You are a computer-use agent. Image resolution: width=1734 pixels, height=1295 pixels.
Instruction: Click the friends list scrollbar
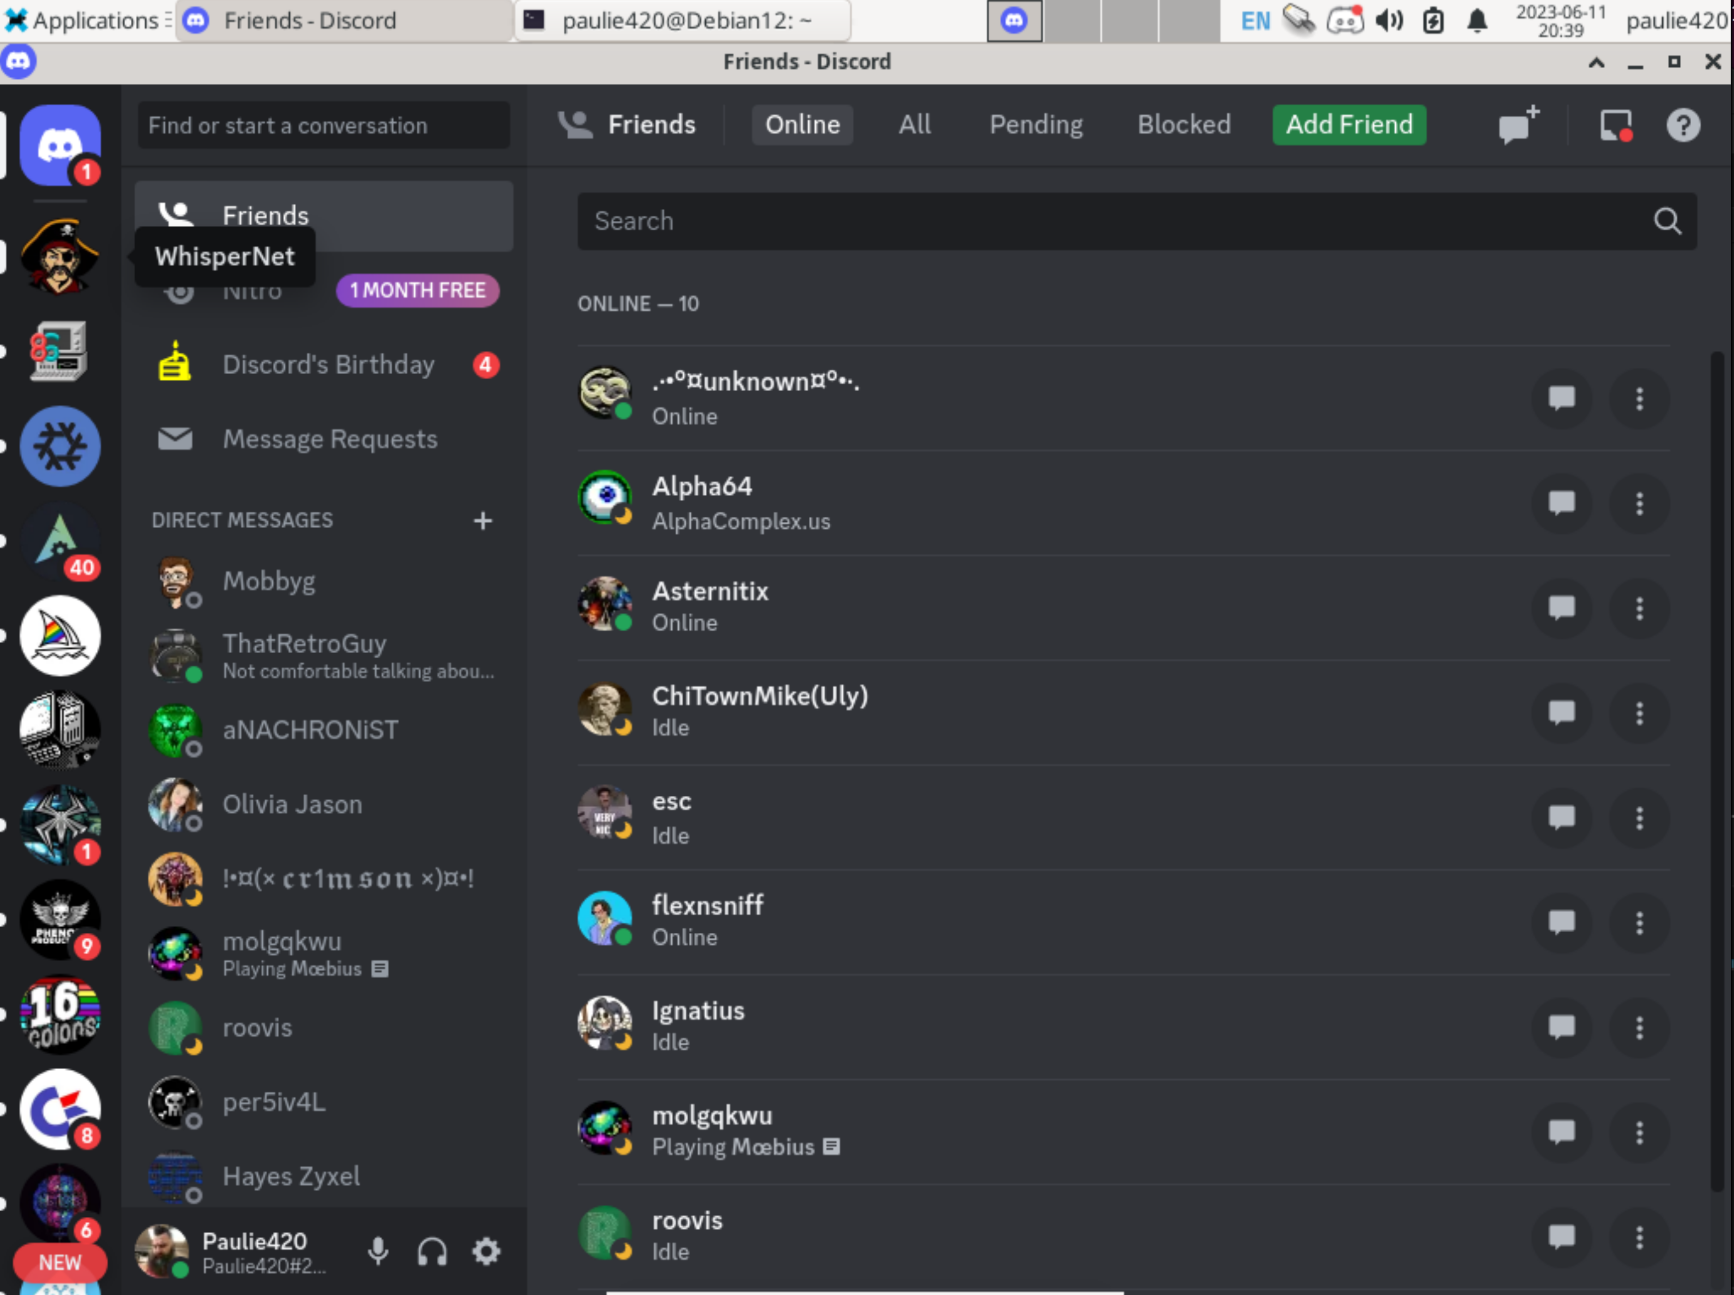pyautogui.click(x=1718, y=770)
